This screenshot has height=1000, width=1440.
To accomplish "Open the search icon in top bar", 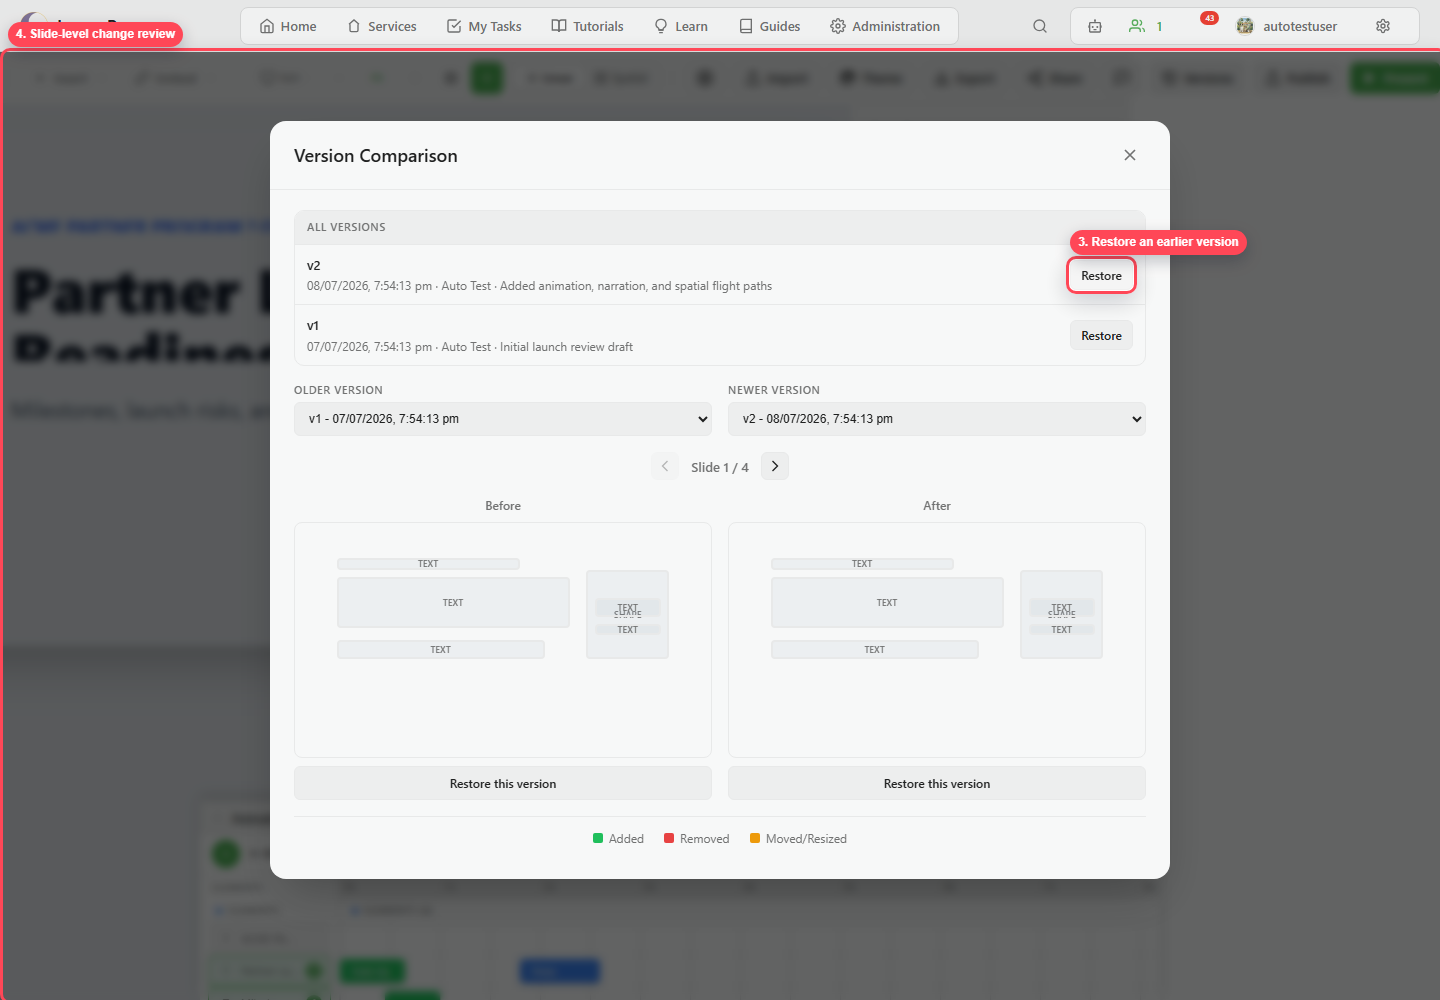I will [1040, 26].
